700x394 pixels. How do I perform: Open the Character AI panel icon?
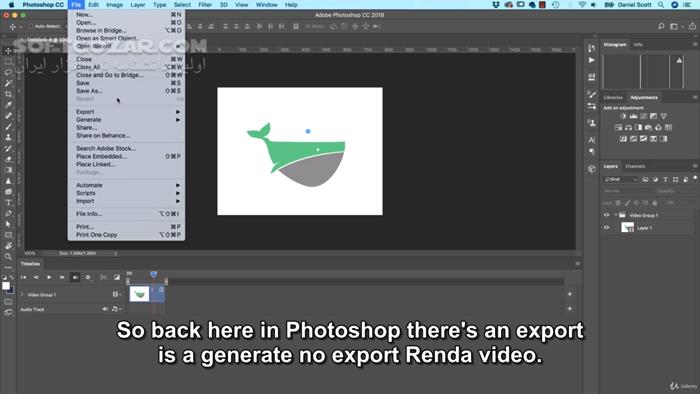(592, 140)
